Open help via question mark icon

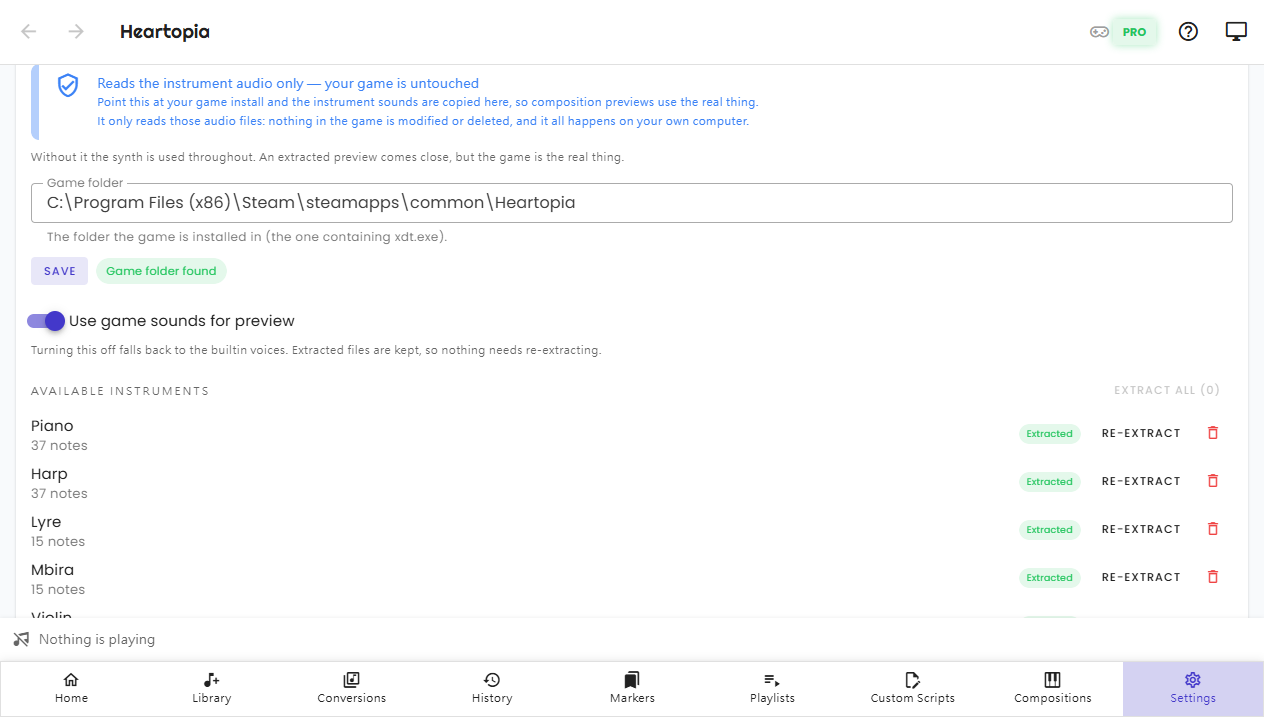coord(1188,32)
